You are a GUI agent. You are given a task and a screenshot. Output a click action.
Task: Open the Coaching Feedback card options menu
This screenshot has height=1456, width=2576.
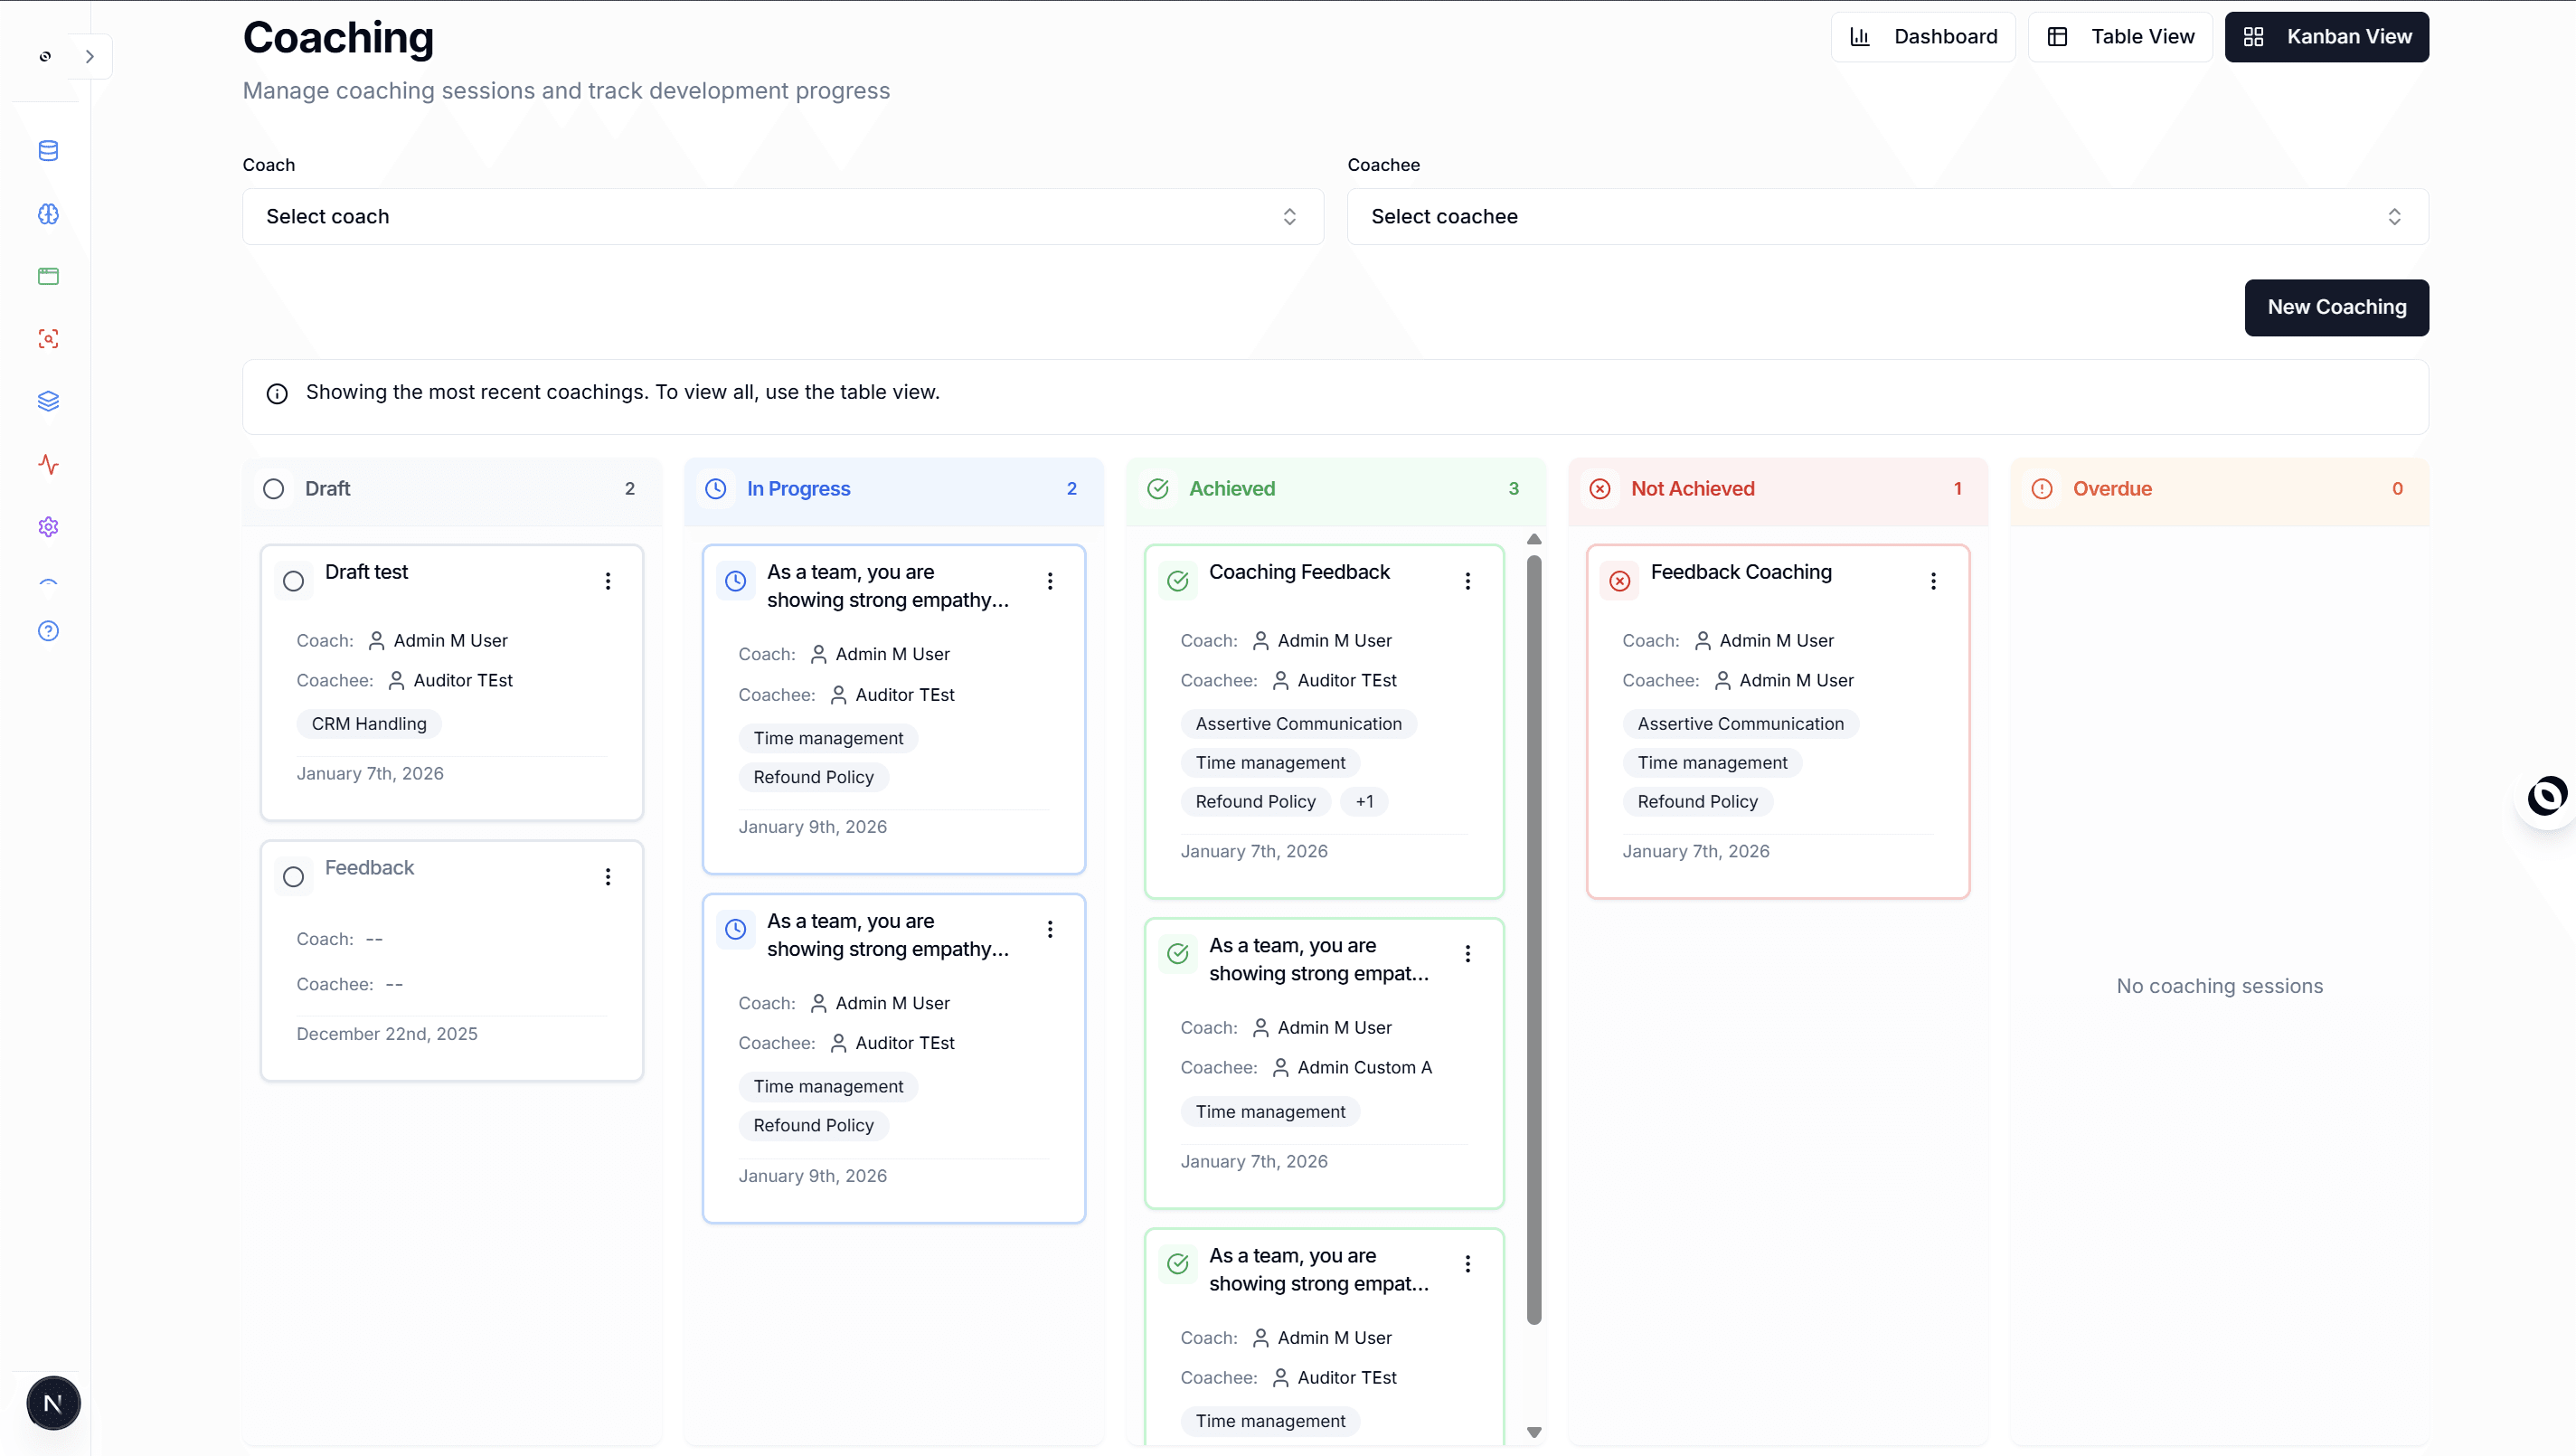click(1468, 580)
